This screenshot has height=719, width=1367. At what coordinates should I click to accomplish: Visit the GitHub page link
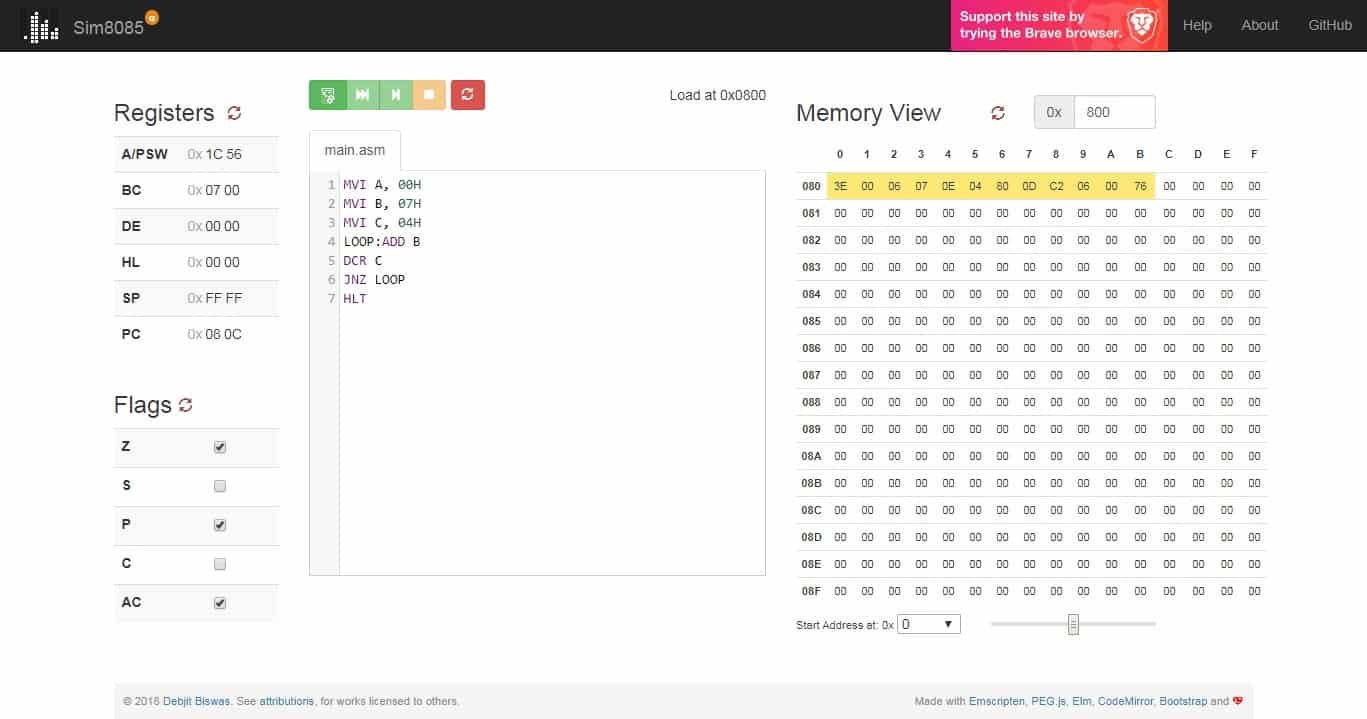[x=1330, y=25]
